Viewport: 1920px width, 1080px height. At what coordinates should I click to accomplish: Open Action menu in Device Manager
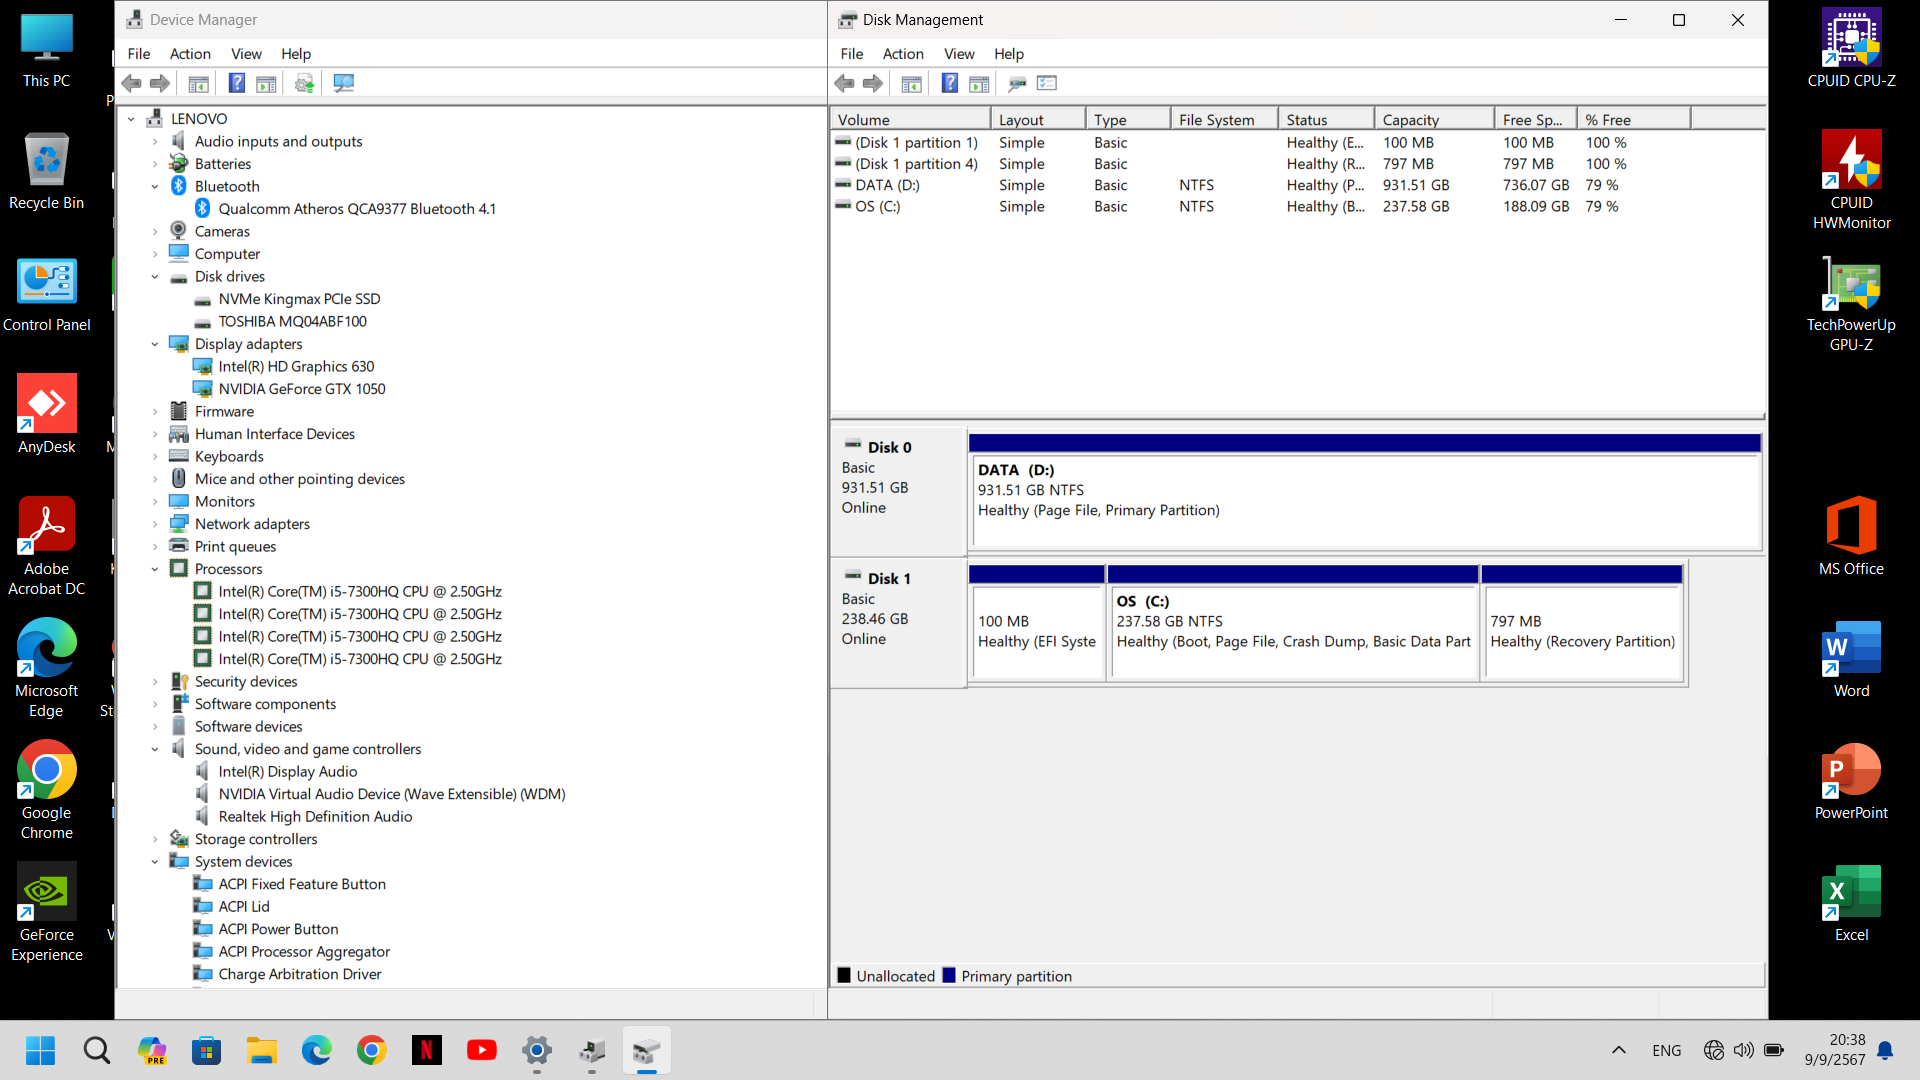[x=190, y=54]
